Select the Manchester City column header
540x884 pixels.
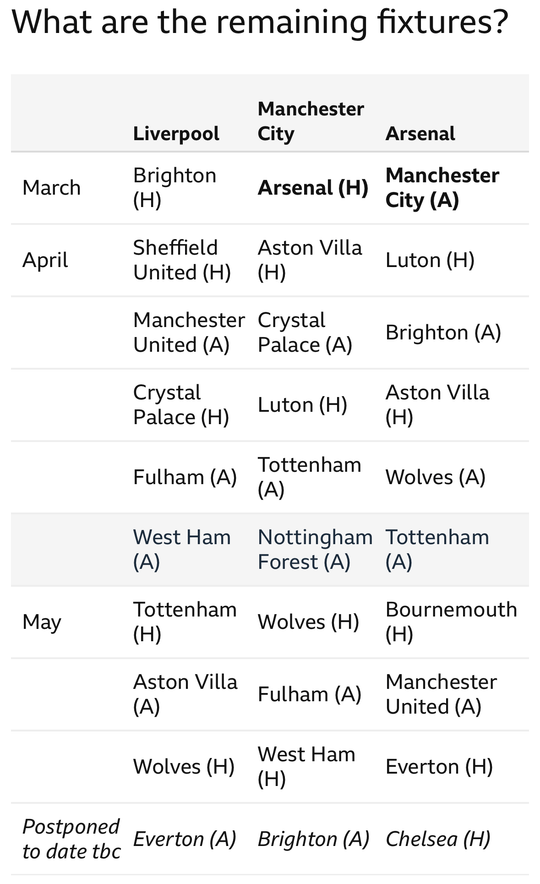coord(311,121)
